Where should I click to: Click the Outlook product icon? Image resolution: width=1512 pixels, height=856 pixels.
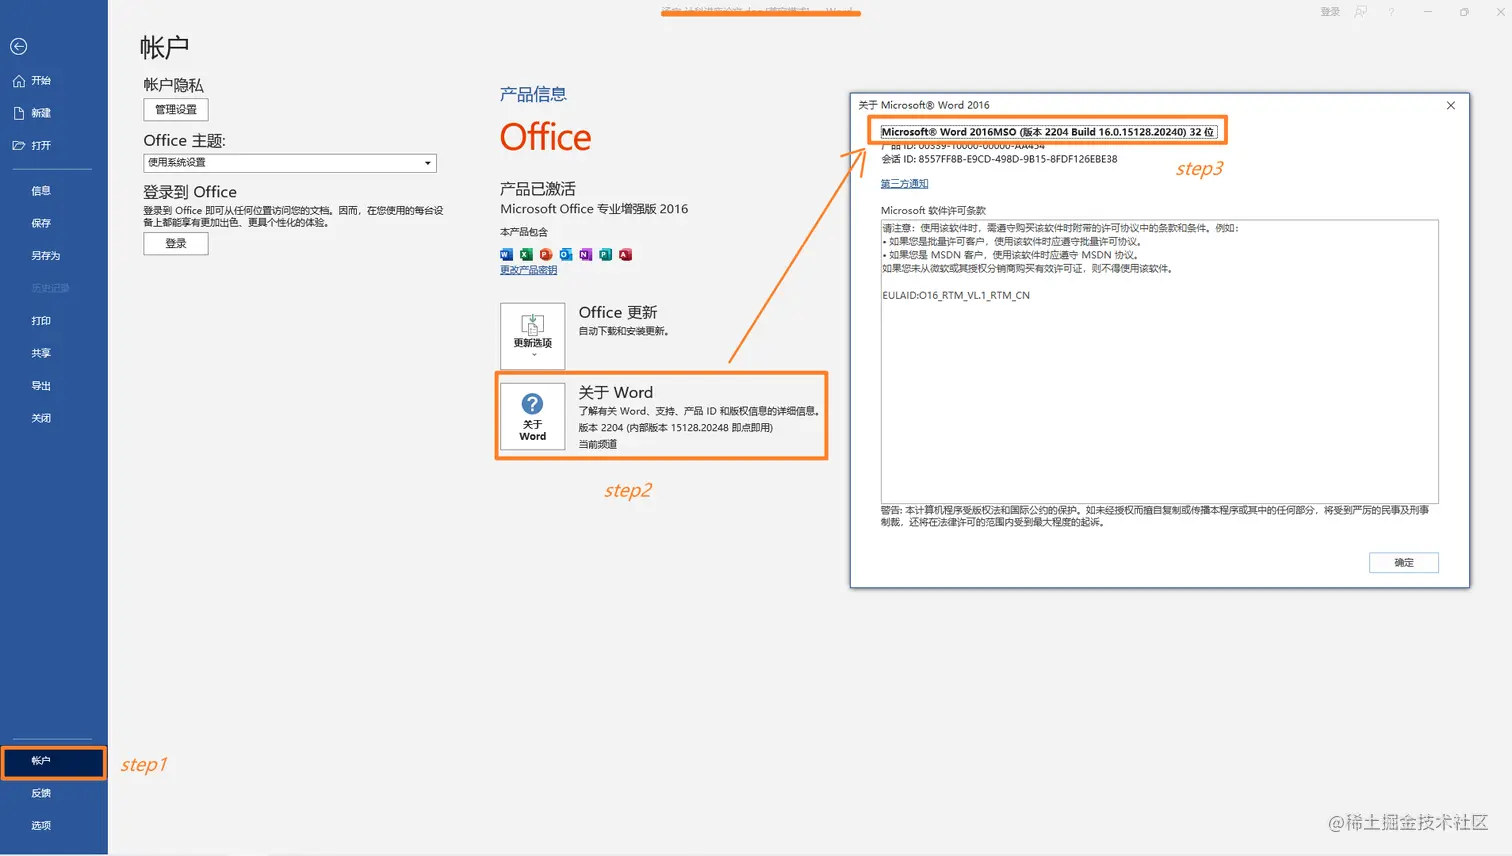click(566, 255)
